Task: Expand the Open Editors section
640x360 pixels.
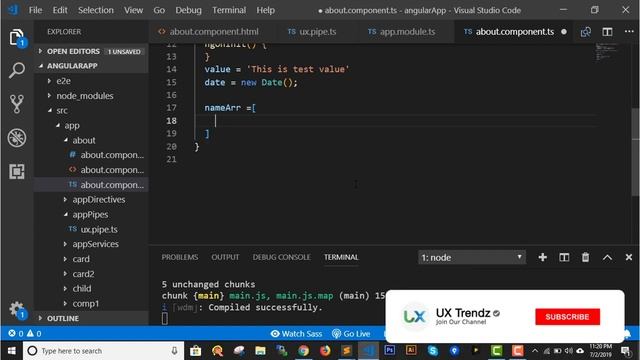Action: (73, 51)
